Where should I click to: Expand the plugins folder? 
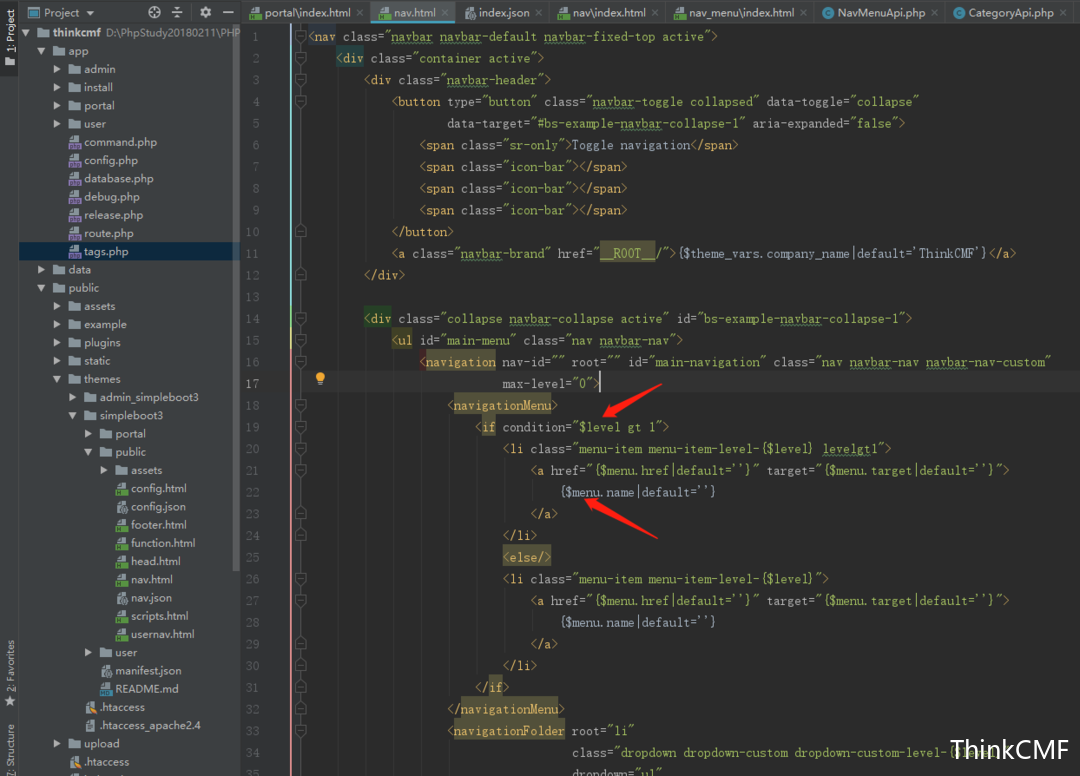[x=57, y=342]
